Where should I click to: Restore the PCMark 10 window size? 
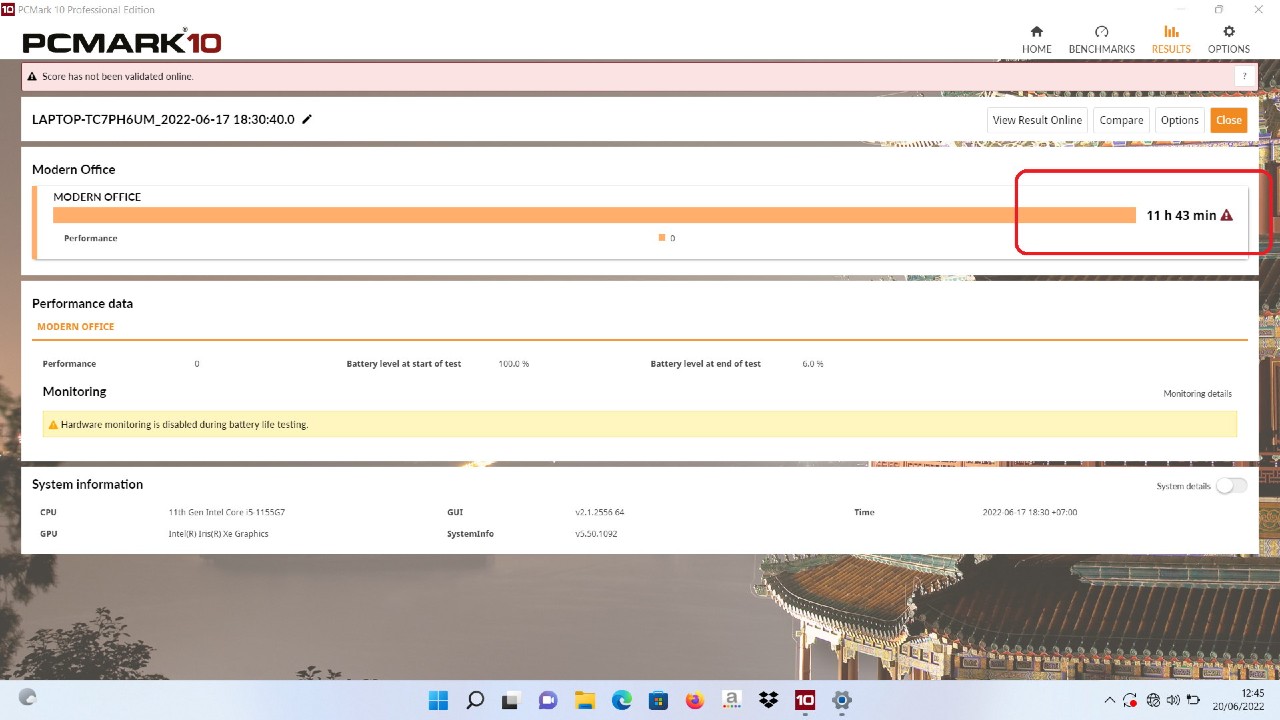tap(1219, 9)
